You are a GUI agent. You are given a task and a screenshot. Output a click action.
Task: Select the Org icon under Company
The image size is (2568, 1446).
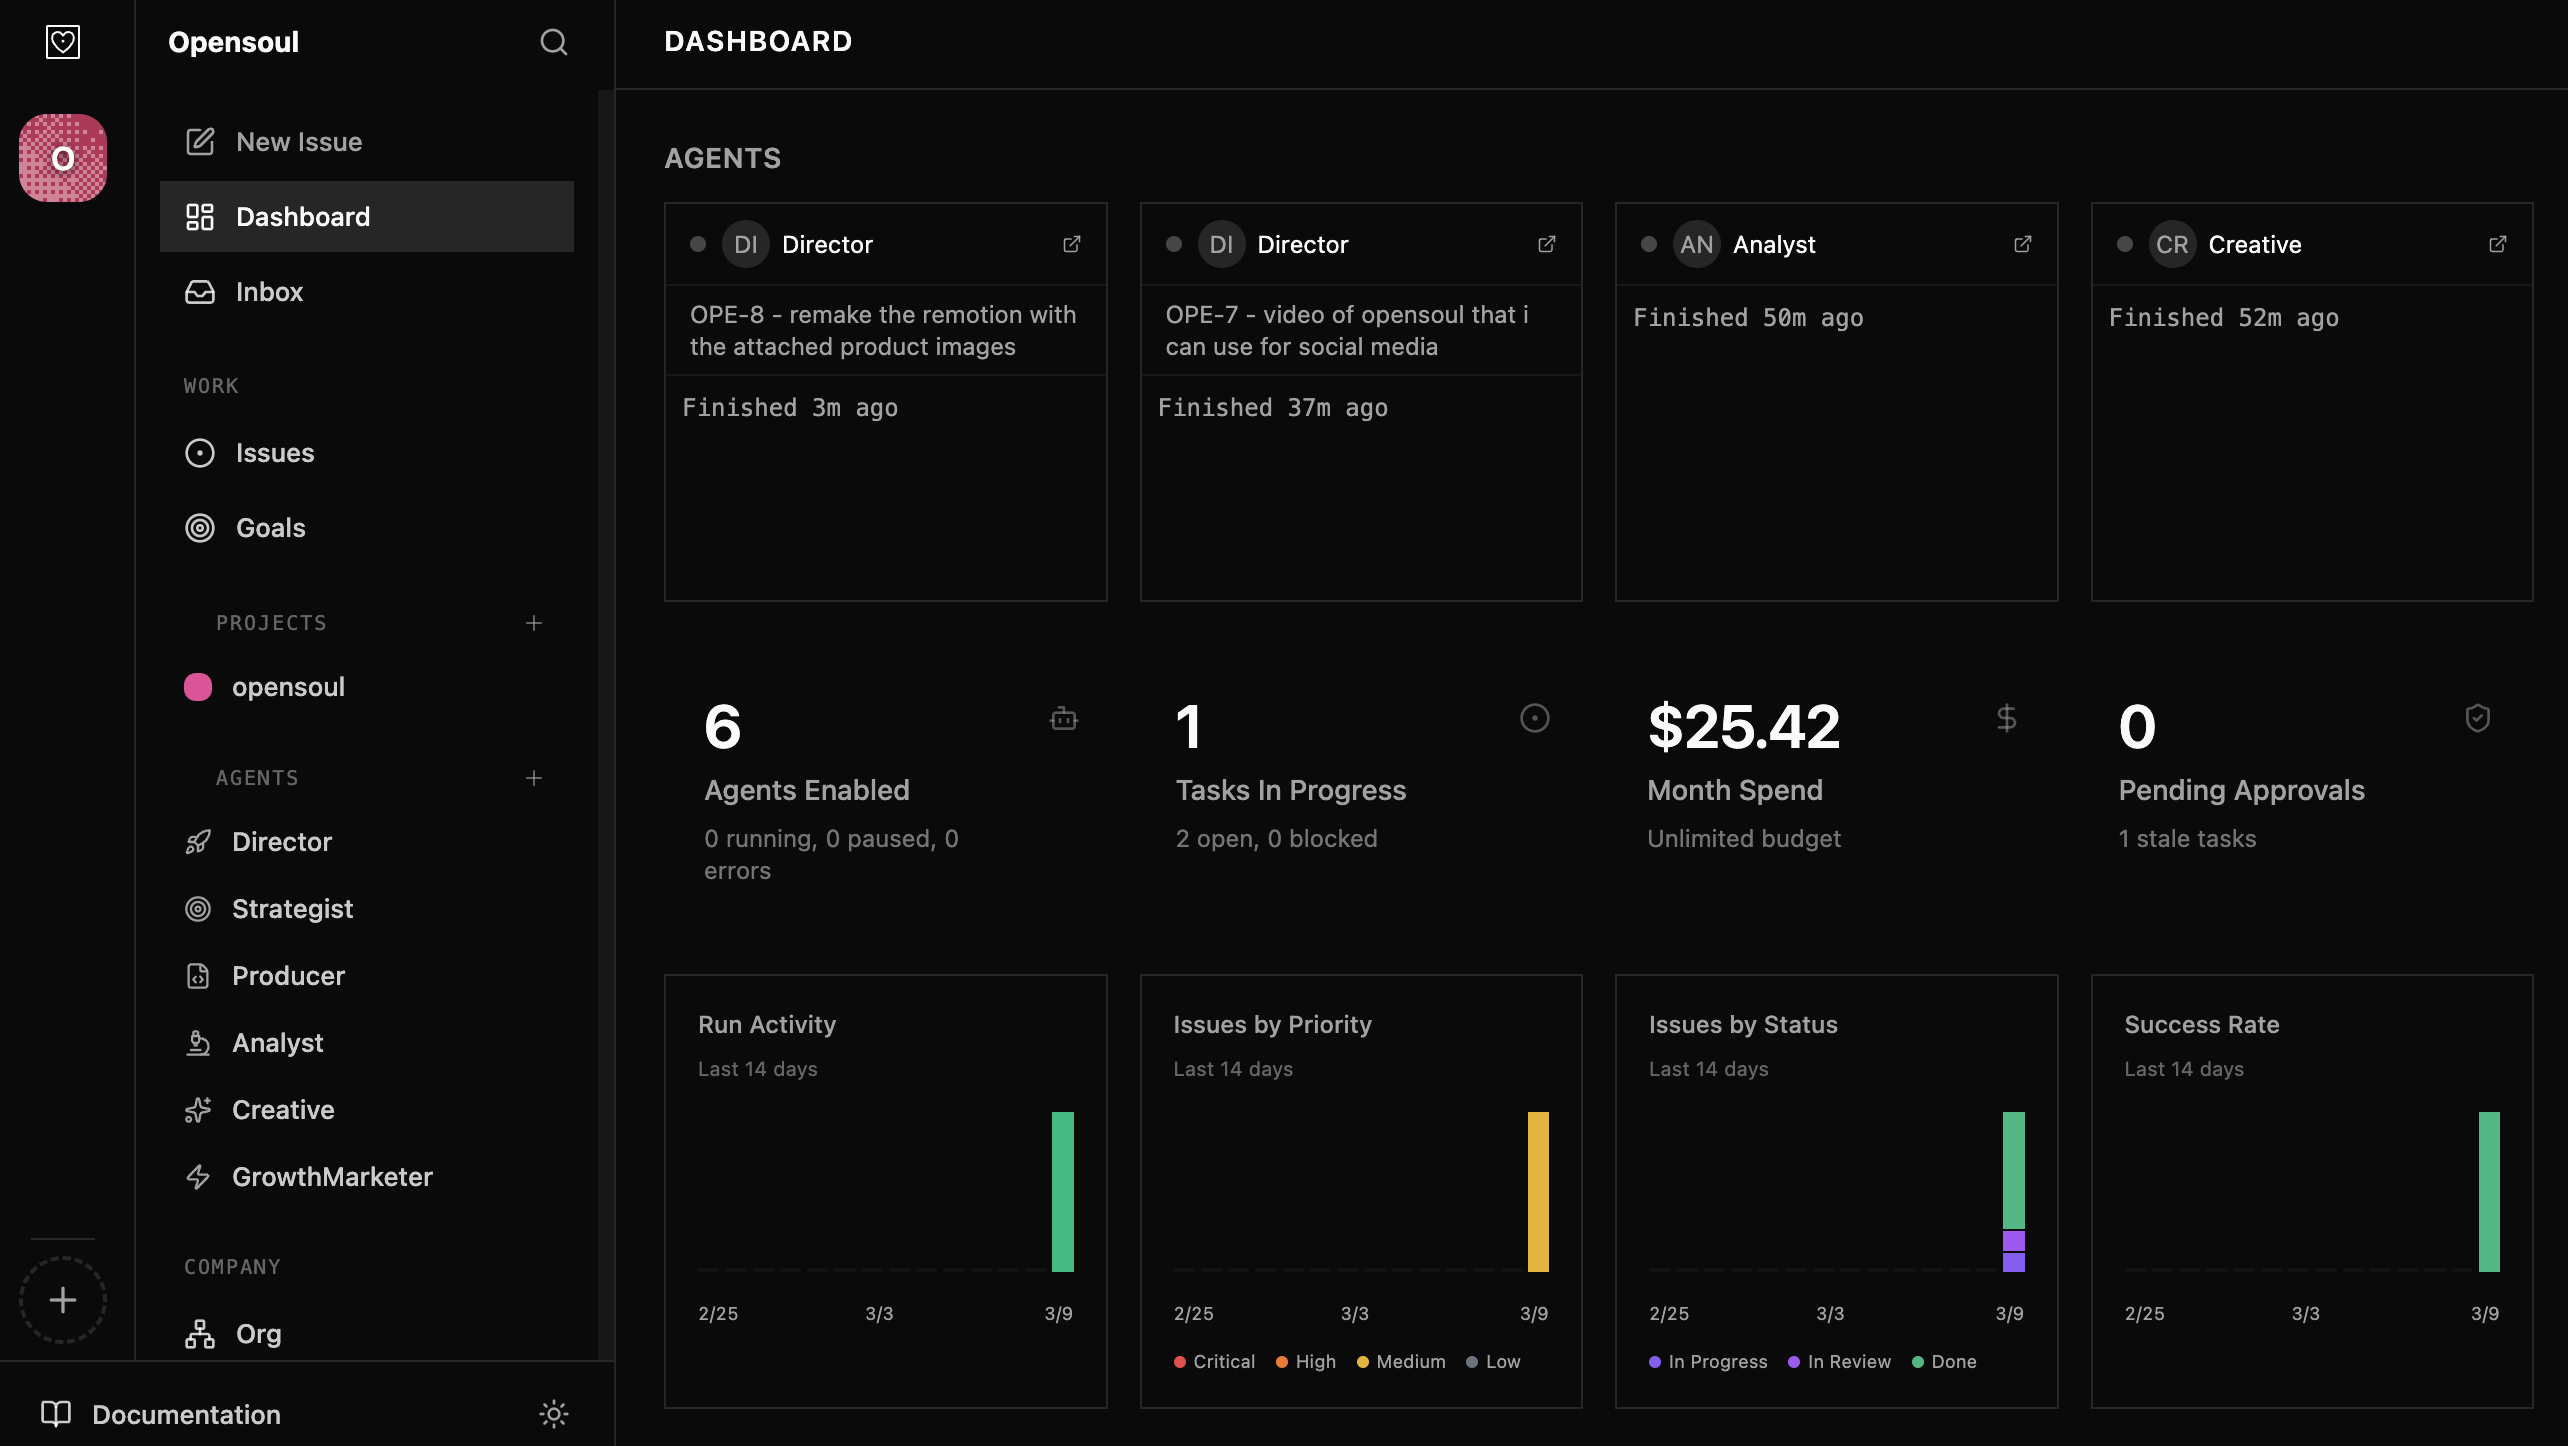199,1334
